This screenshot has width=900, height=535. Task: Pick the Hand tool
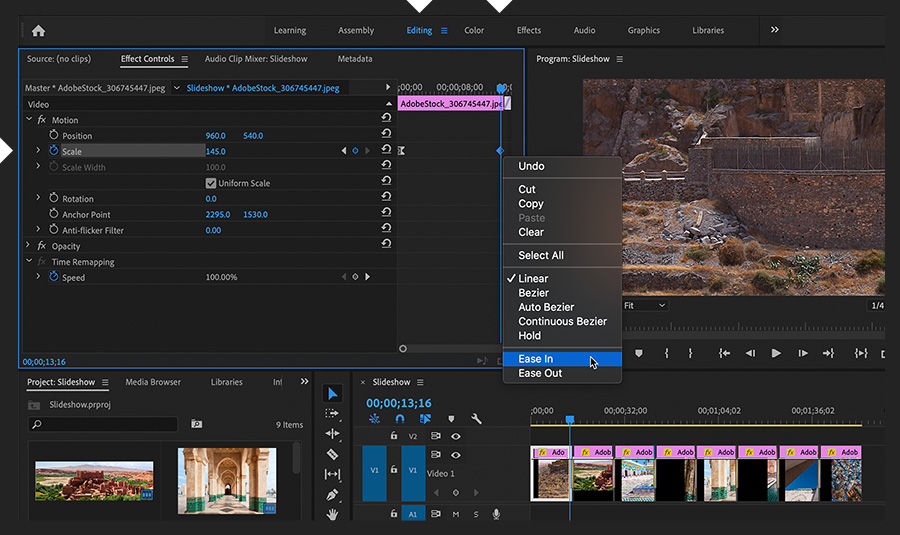pyautogui.click(x=333, y=514)
